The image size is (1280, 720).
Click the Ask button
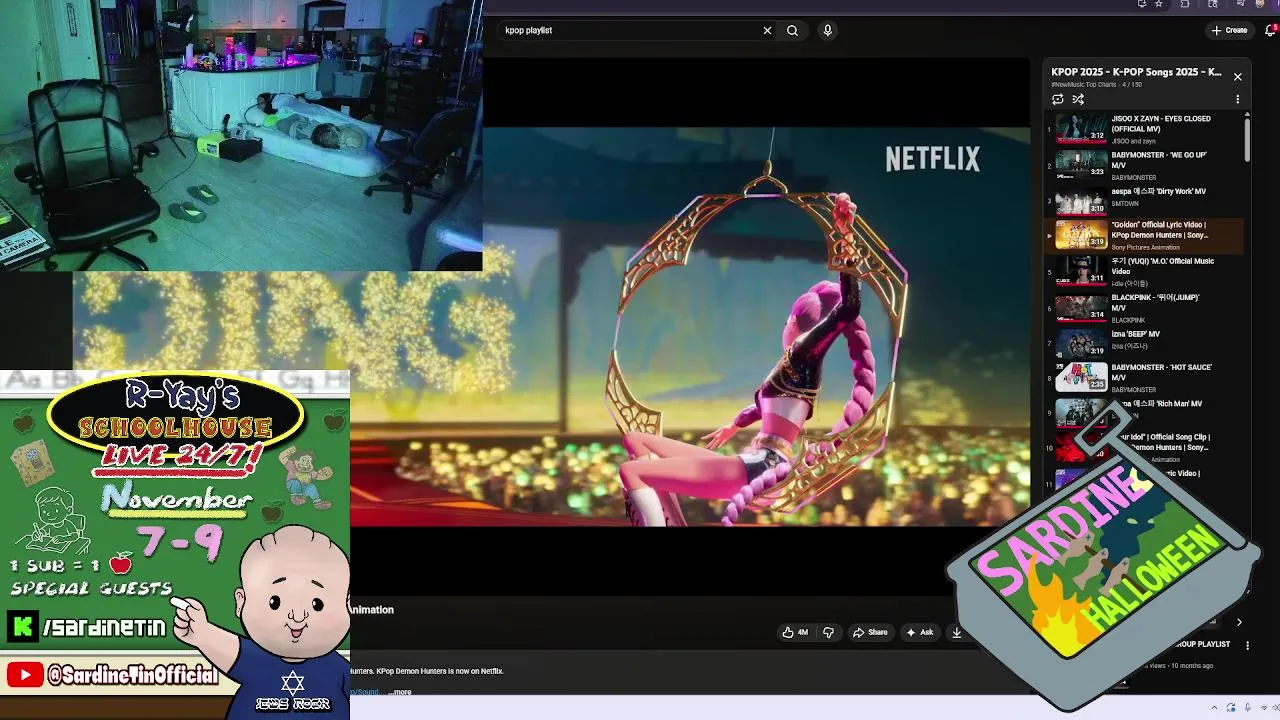point(919,632)
